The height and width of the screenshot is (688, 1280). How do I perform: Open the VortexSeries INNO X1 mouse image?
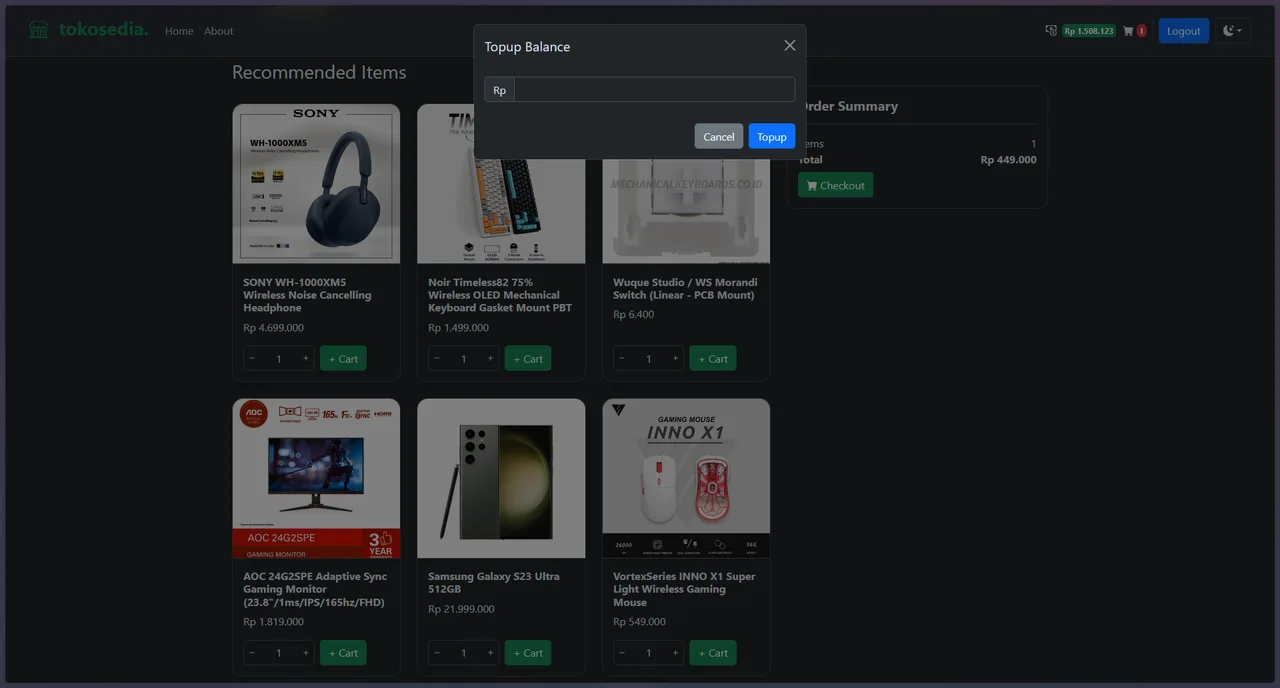coord(686,478)
